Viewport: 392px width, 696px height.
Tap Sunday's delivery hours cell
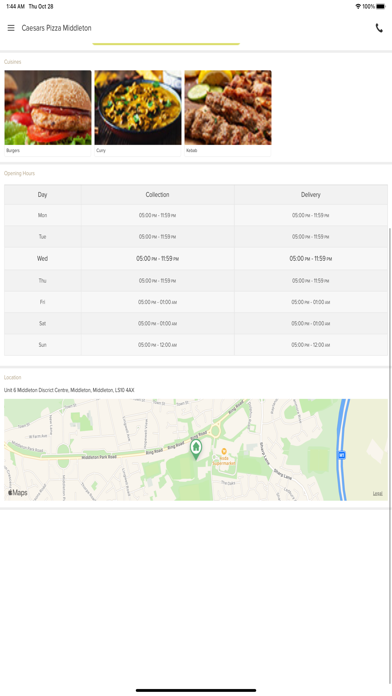[x=311, y=344]
